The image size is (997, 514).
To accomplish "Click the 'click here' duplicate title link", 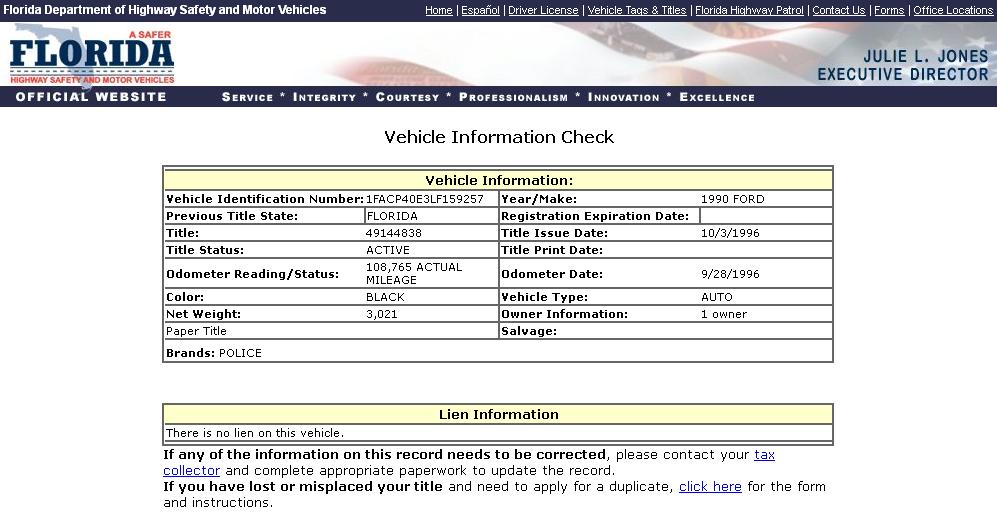I will pos(710,487).
